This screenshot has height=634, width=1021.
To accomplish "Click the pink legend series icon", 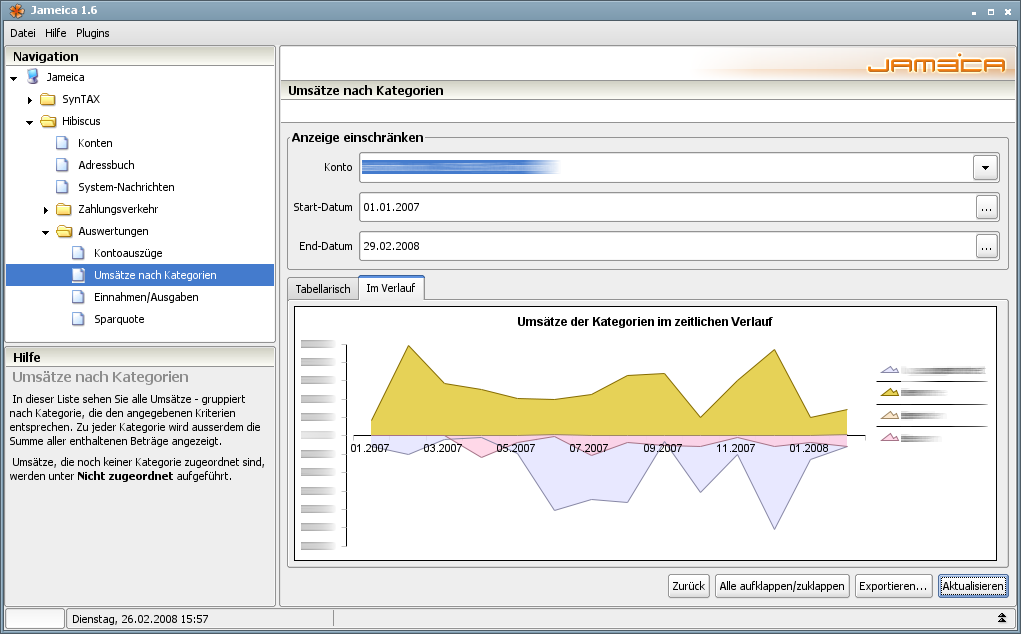I will 889,437.
